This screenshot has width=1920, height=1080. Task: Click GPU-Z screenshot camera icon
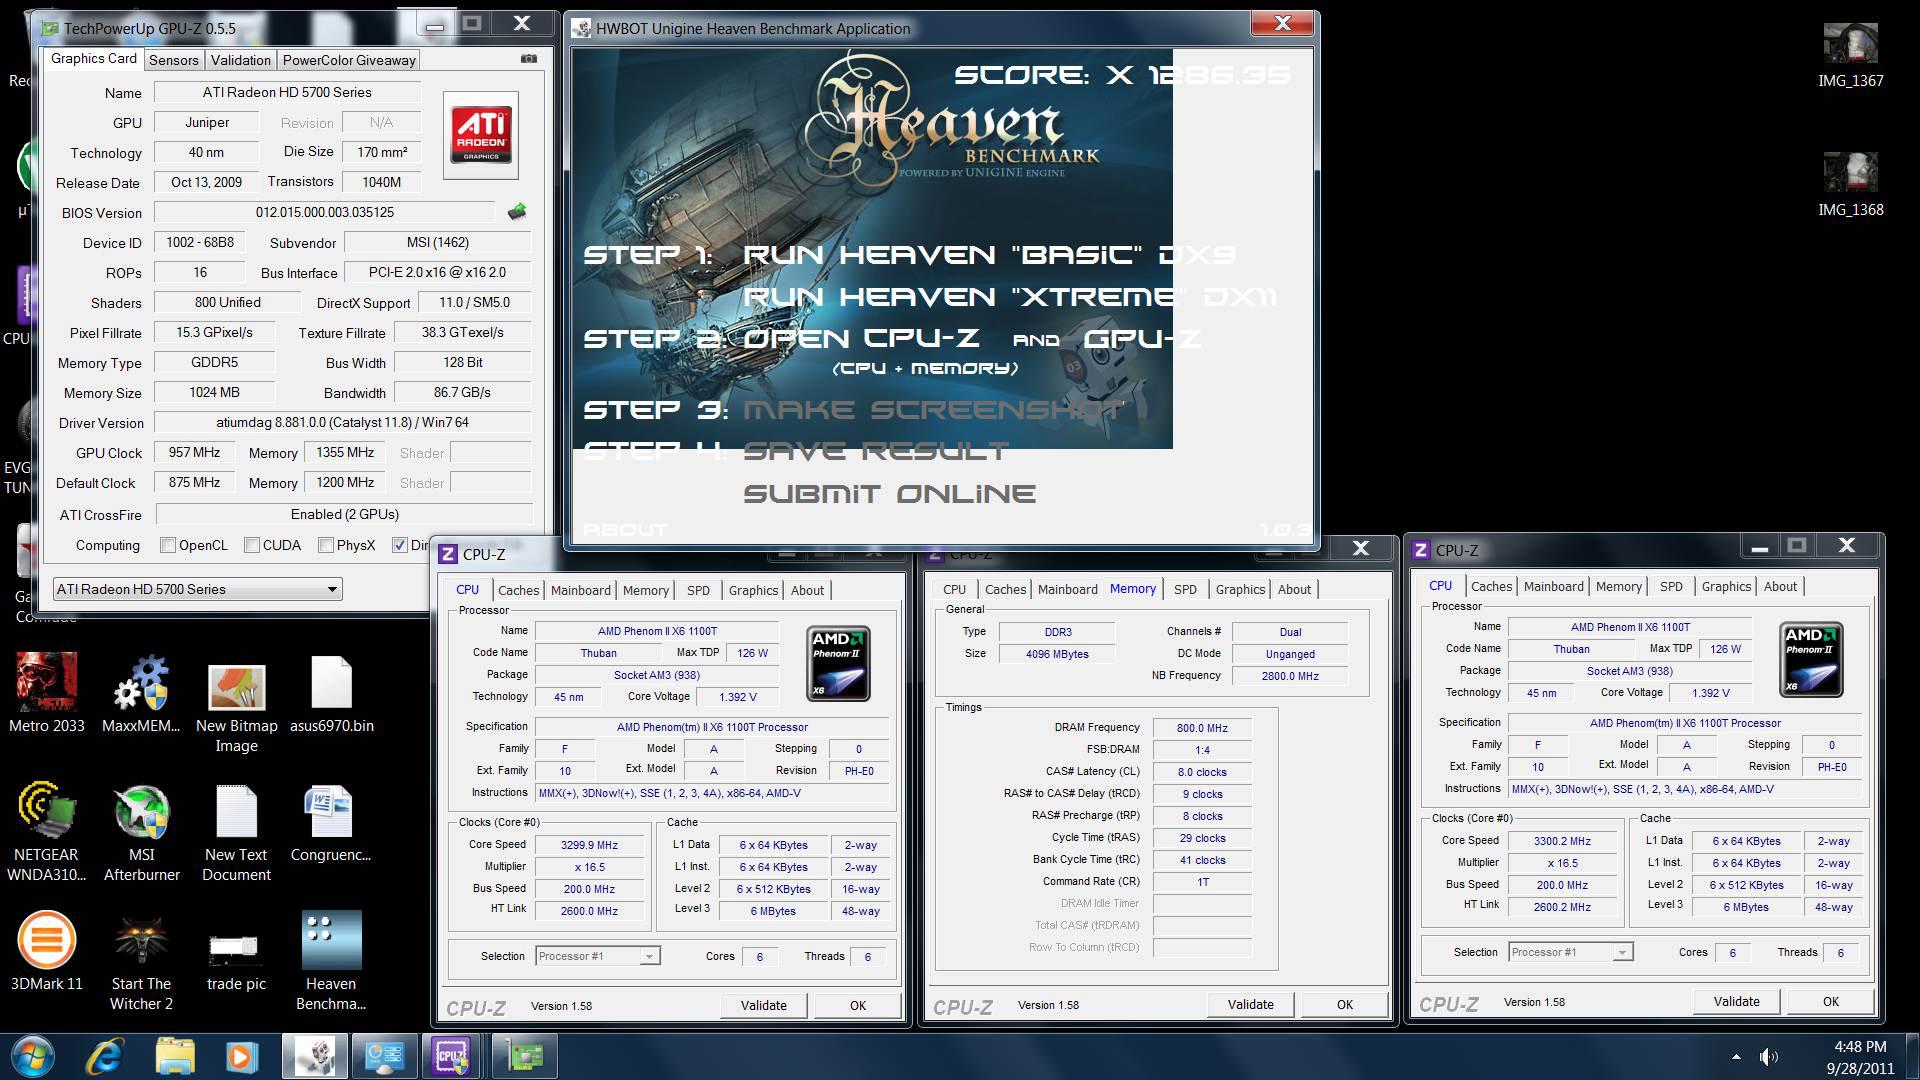click(x=528, y=59)
